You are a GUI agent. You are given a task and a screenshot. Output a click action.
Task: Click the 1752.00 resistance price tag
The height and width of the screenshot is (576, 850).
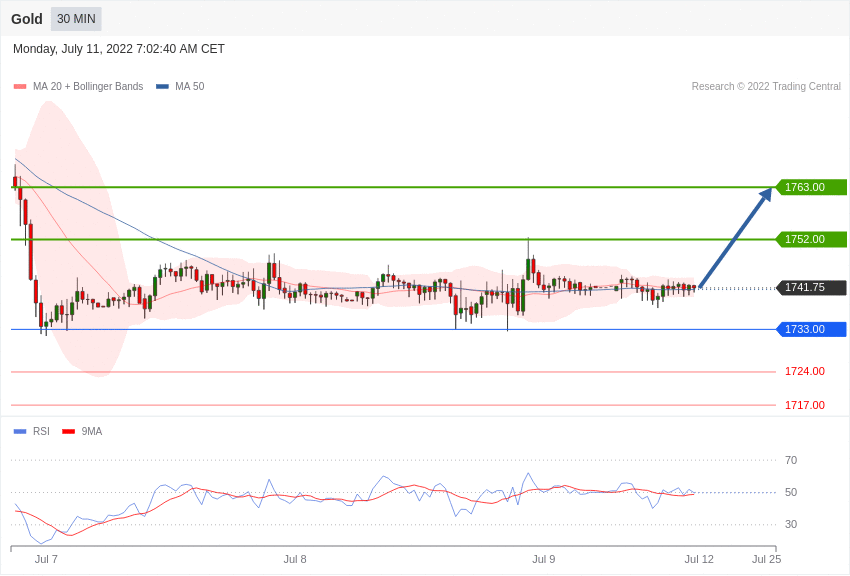pyautogui.click(x=812, y=239)
